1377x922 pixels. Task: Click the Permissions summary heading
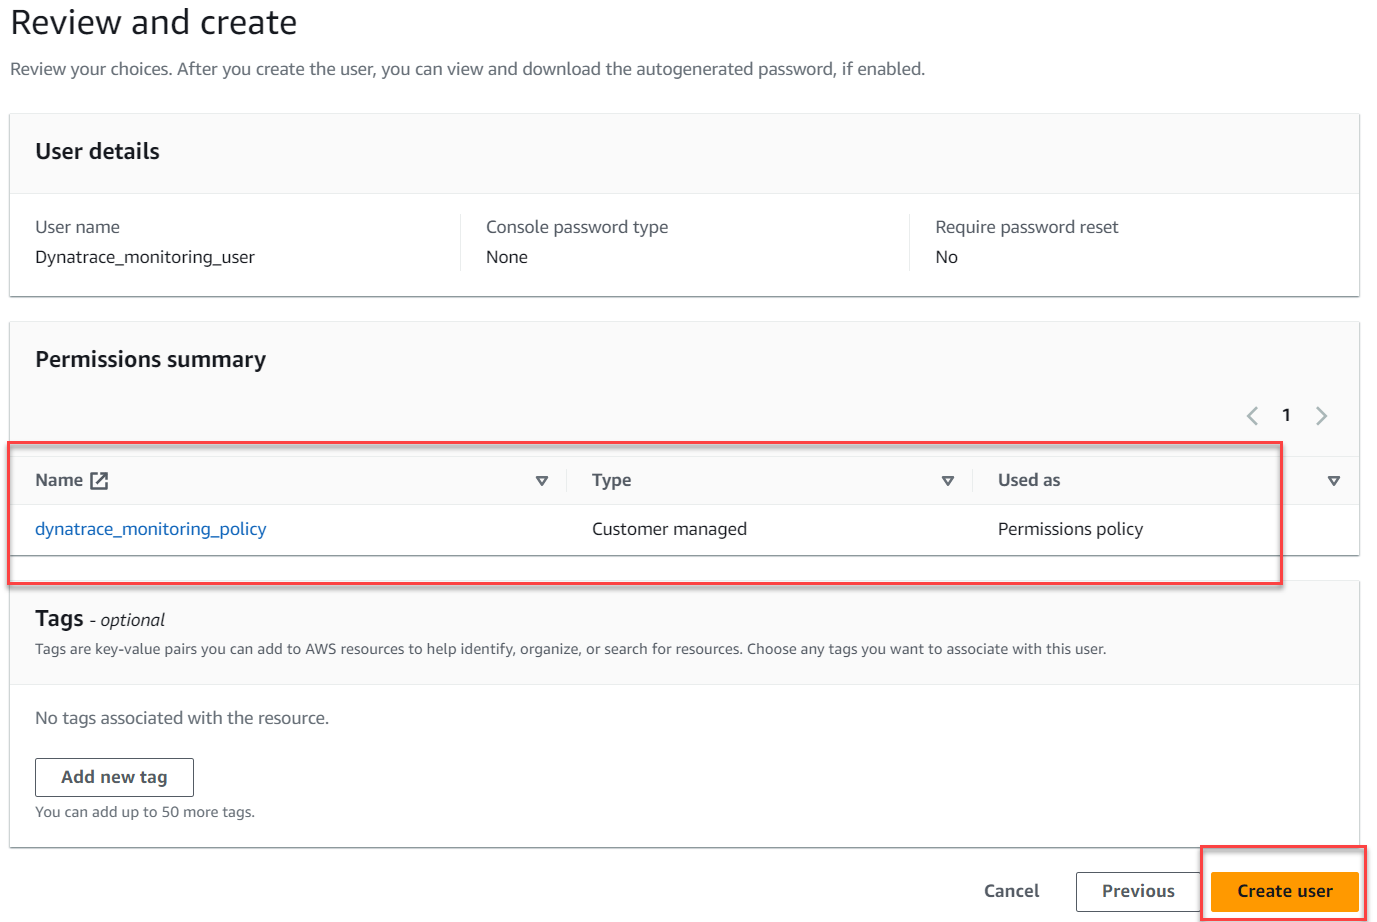pos(151,360)
